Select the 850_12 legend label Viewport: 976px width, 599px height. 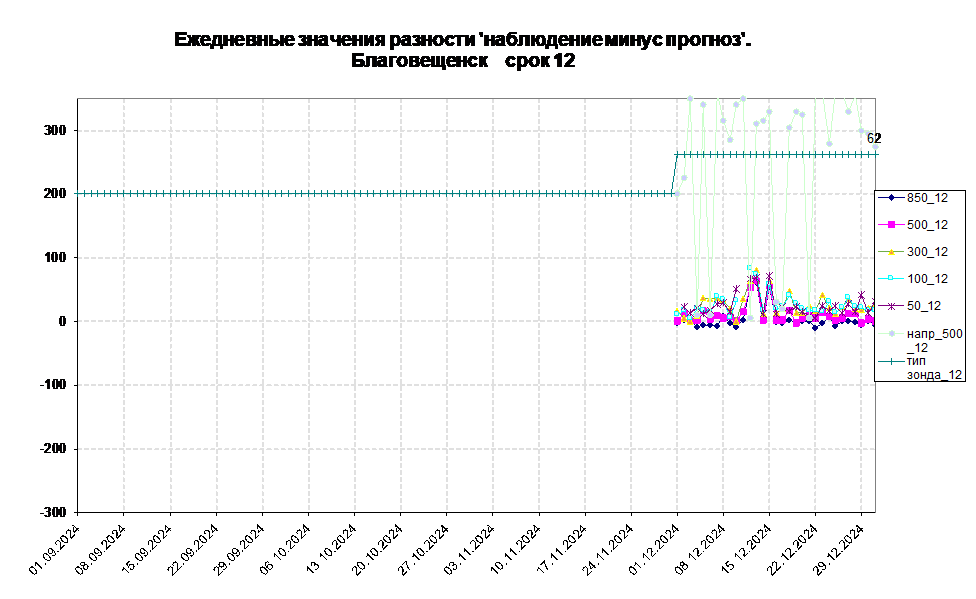coord(927,197)
